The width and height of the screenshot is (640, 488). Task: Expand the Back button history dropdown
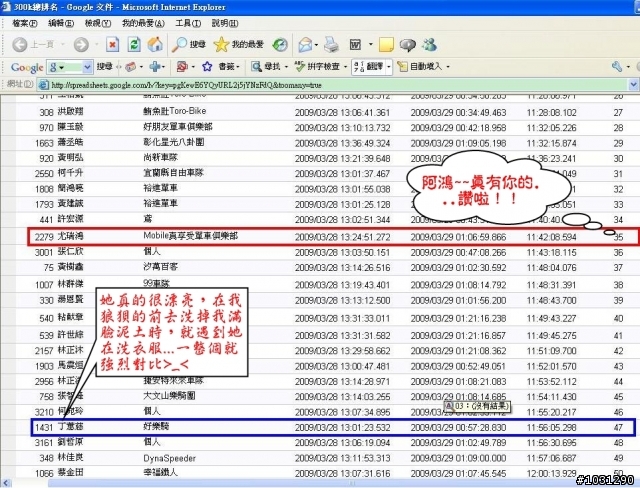(x=63, y=44)
